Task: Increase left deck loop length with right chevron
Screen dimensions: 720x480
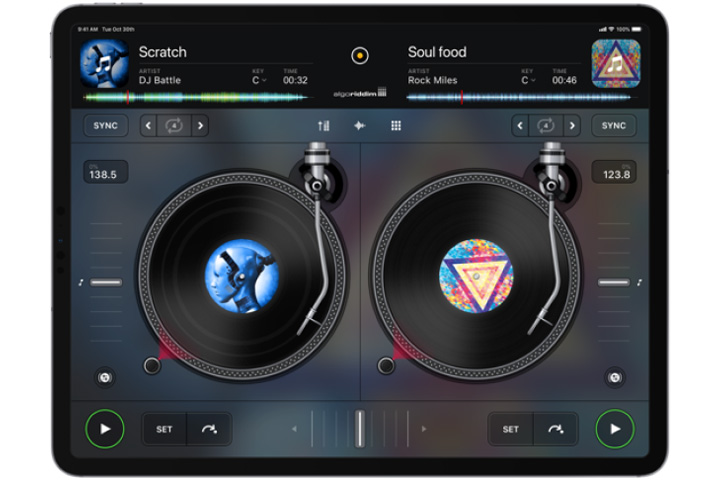Action: point(200,126)
